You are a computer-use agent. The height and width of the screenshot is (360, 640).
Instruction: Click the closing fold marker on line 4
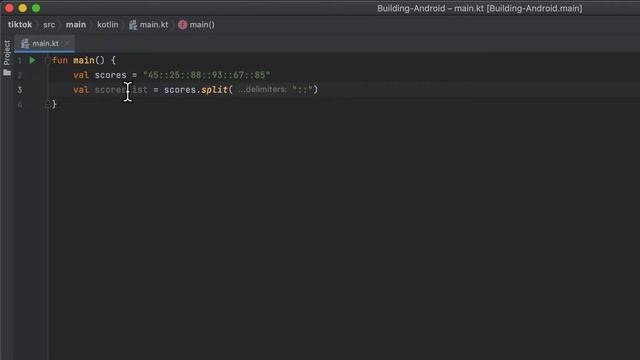pos(47,104)
